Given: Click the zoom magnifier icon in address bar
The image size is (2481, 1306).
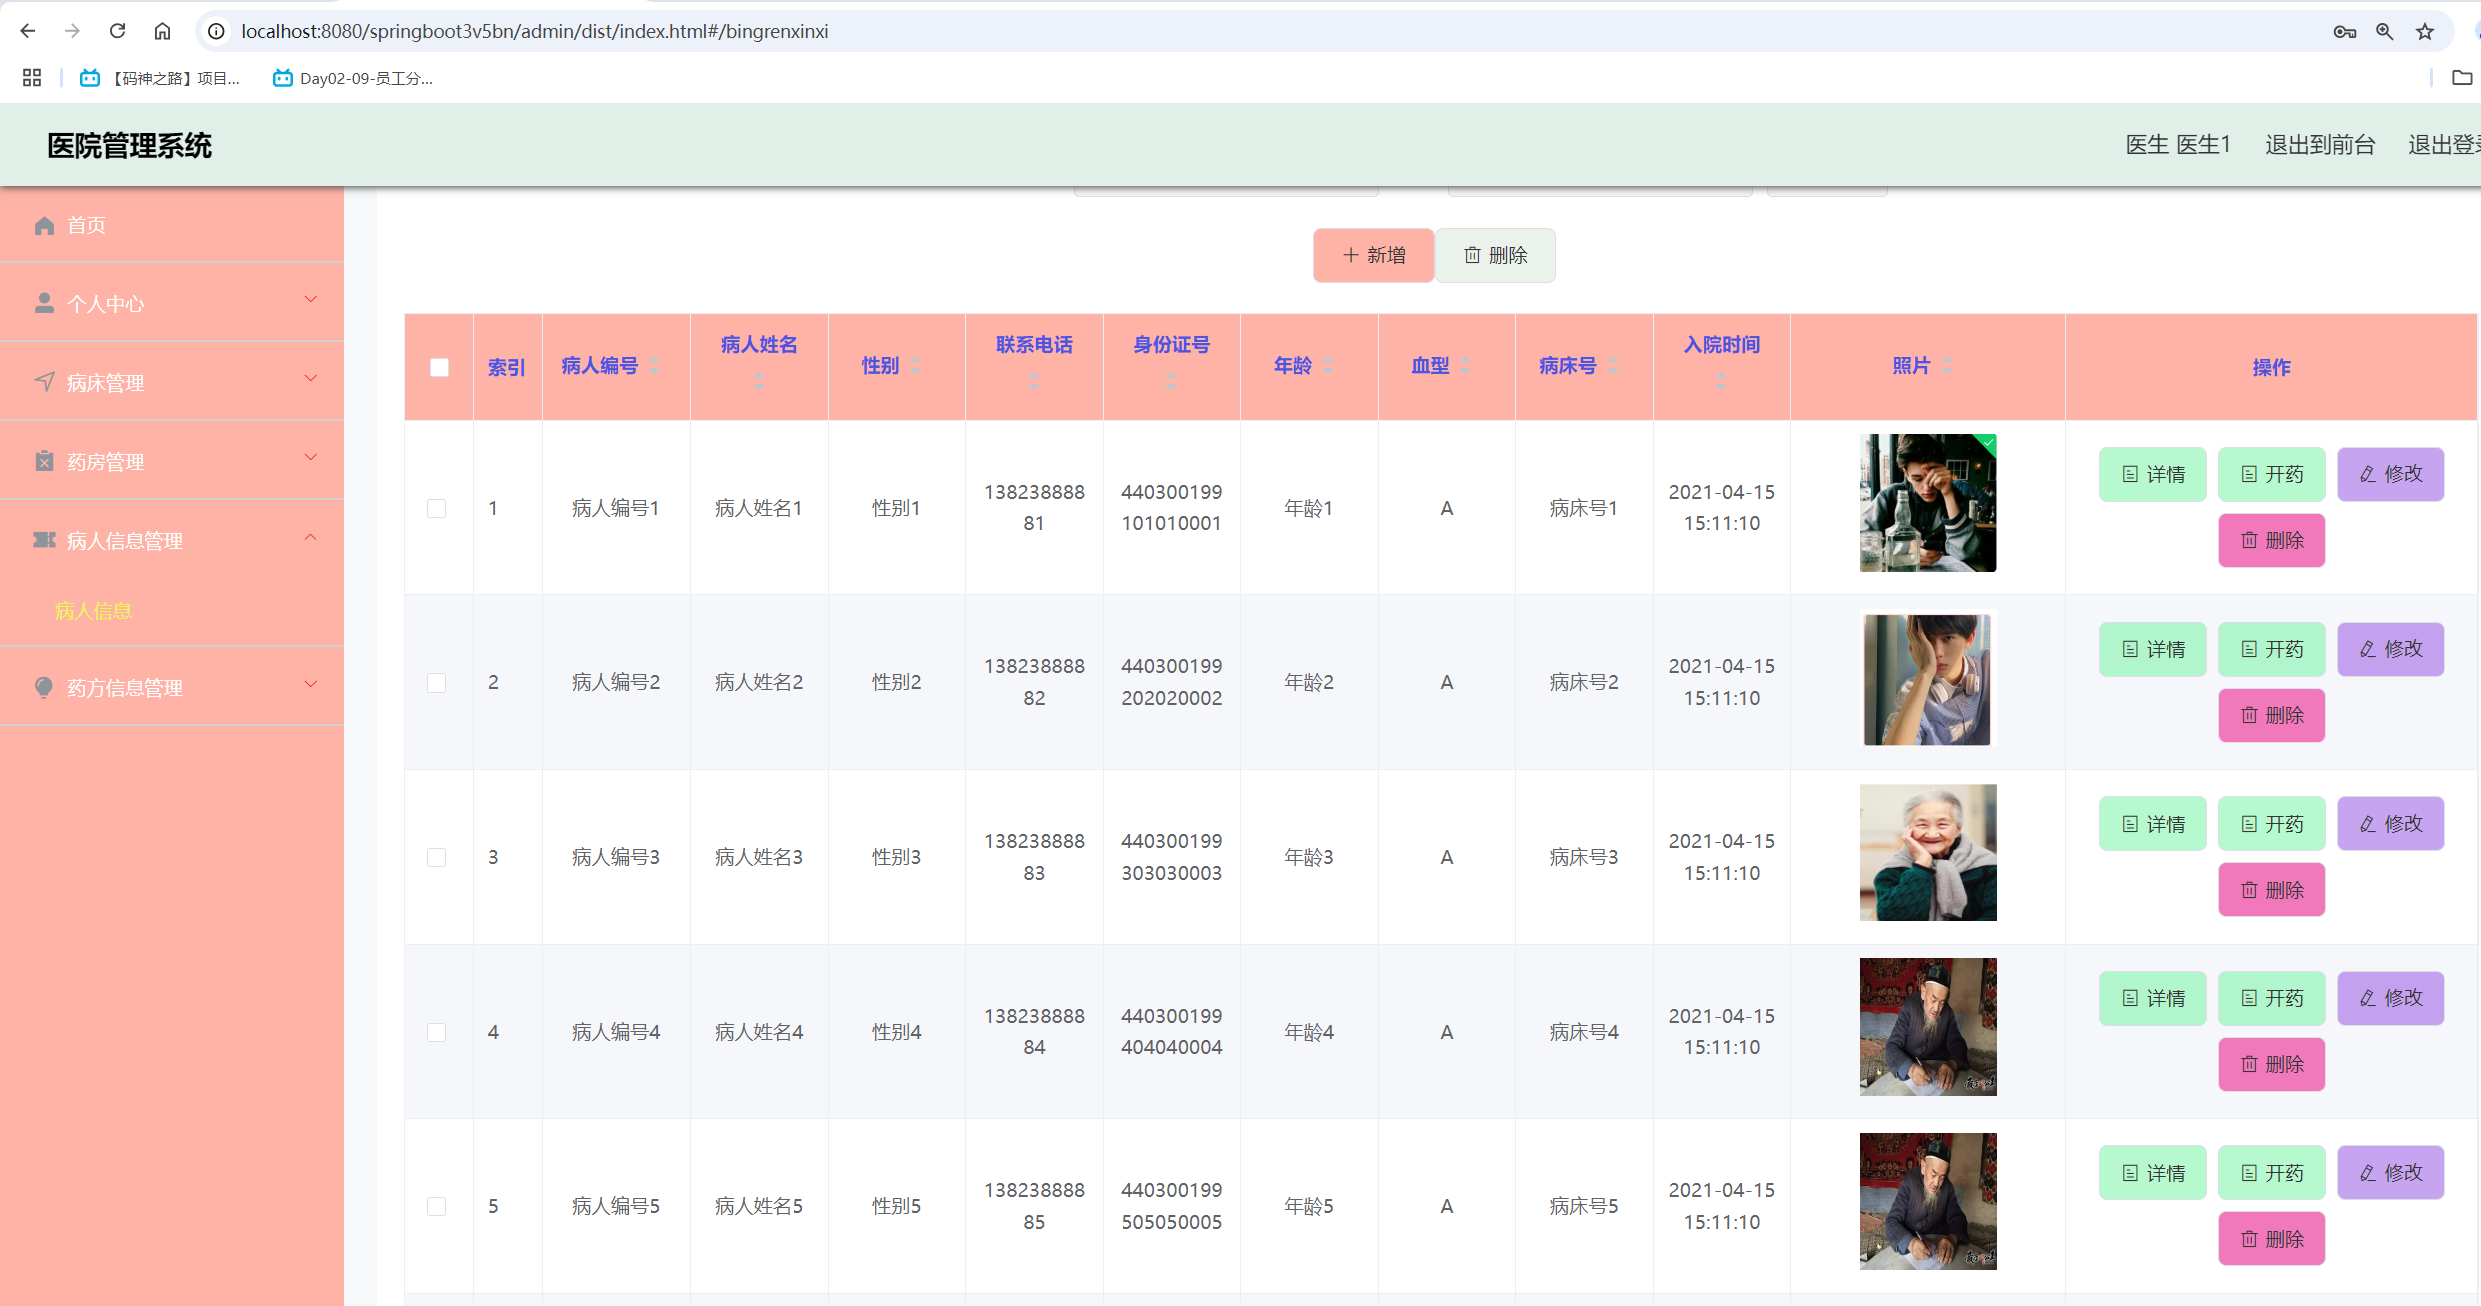Looking at the screenshot, I should [2385, 31].
